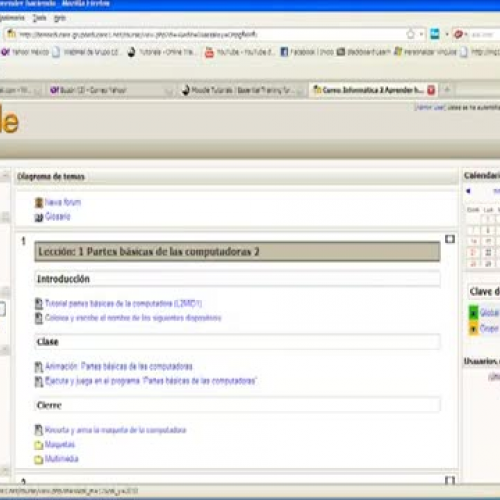Collapse the left block above Diagrama de temas
Screen dimensions: 500x500
click(x=6, y=175)
